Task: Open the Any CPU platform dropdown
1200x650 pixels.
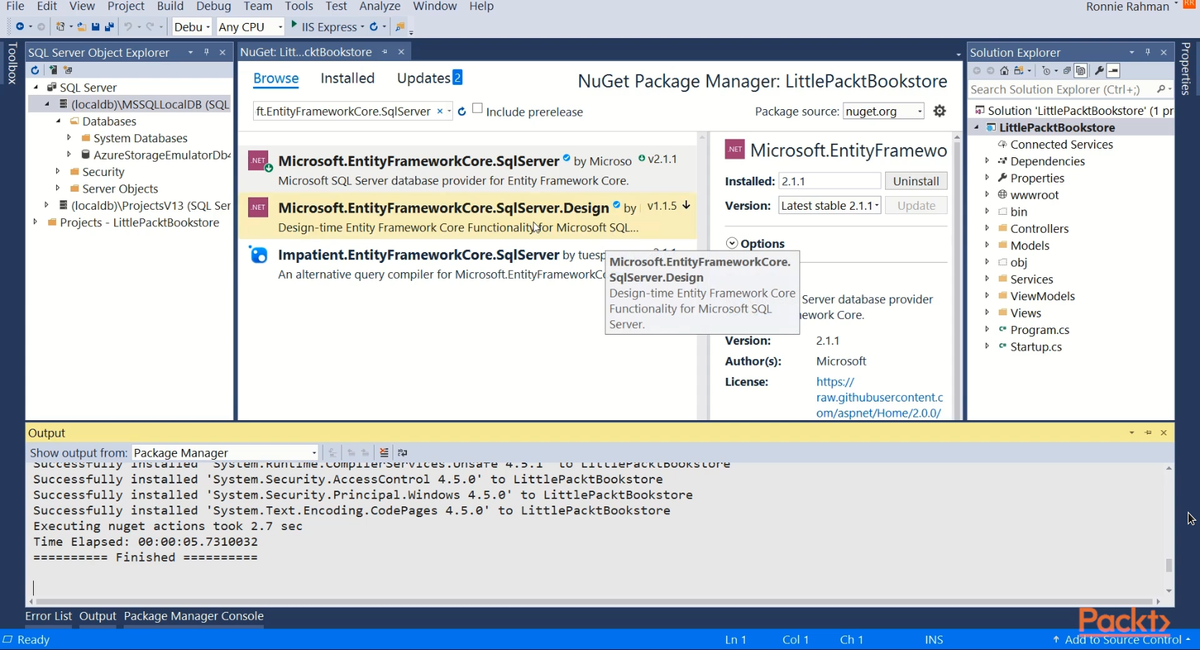Action: (248, 27)
